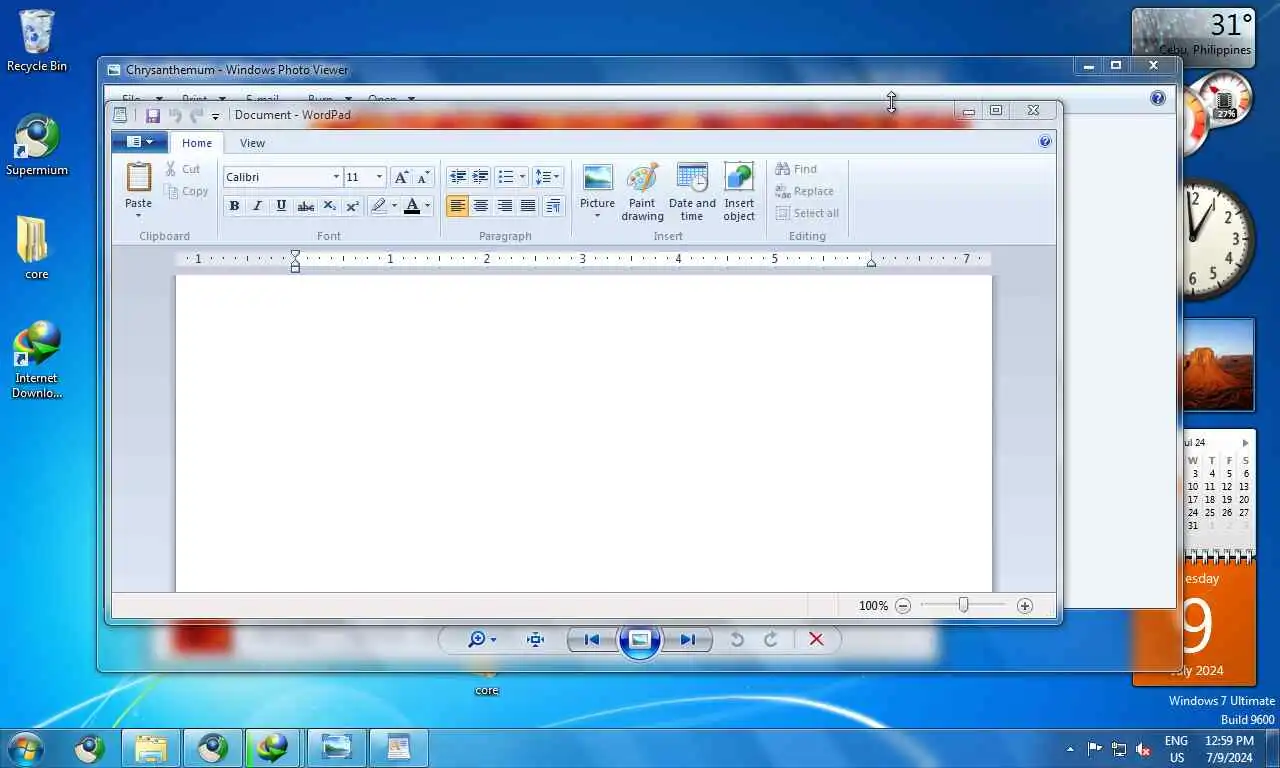Screen dimensions: 1280x768
Task: Click into the blank document page
Action: pos(583,433)
